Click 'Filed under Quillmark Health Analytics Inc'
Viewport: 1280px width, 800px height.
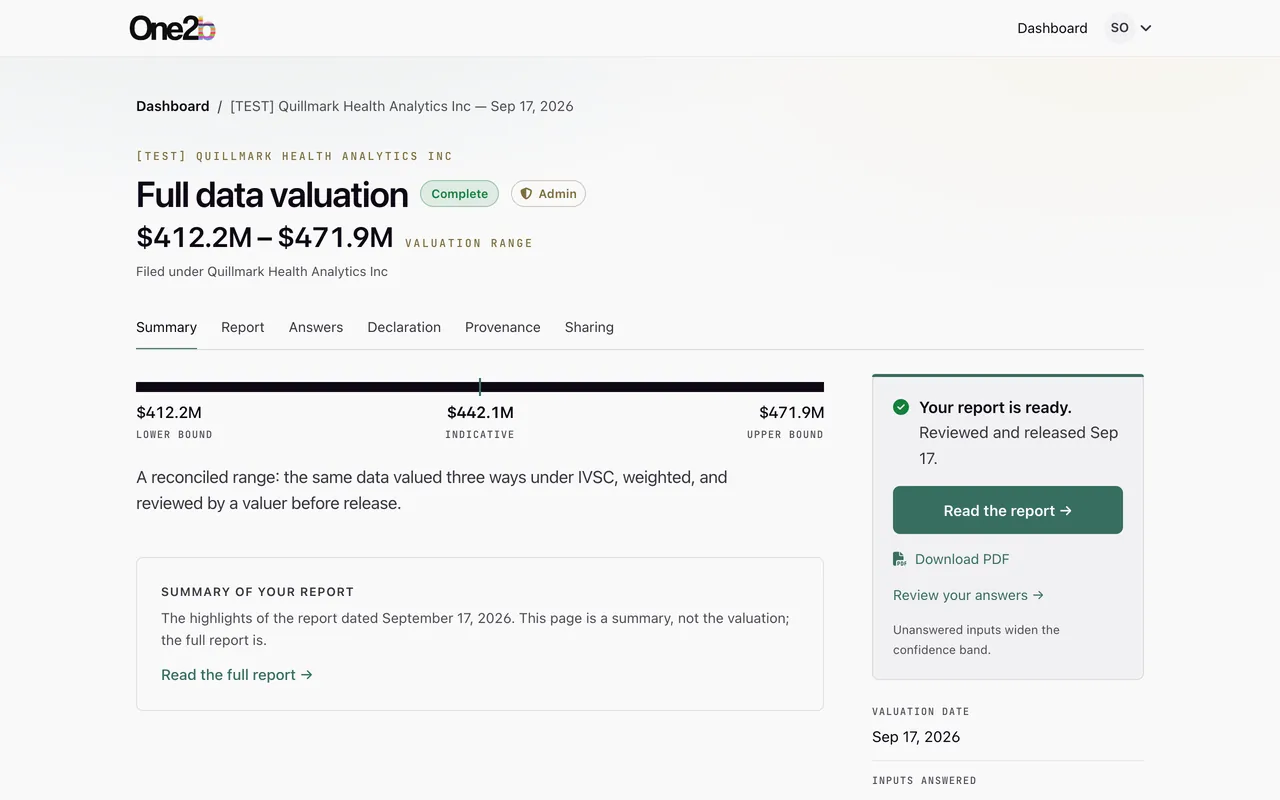click(262, 271)
